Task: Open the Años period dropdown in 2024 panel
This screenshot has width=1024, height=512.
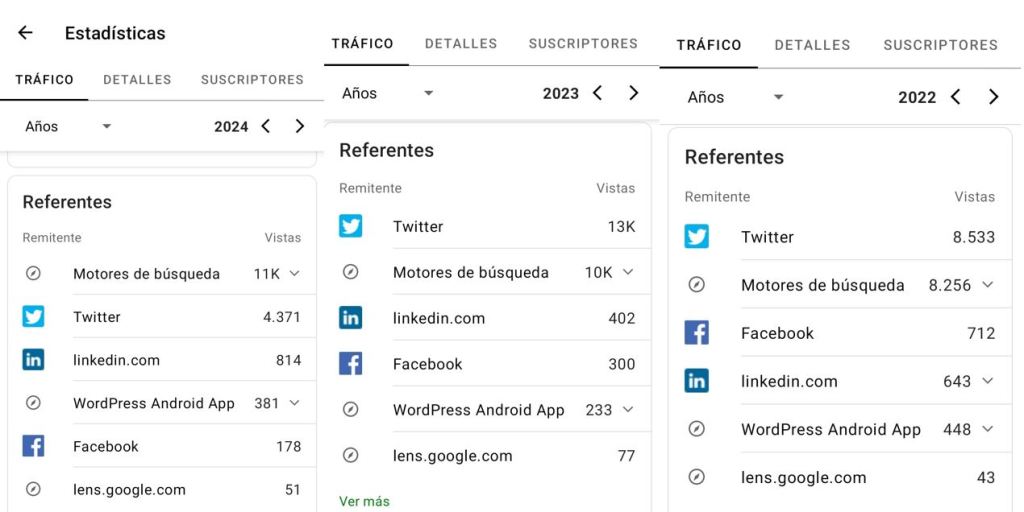Action: coord(68,127)
